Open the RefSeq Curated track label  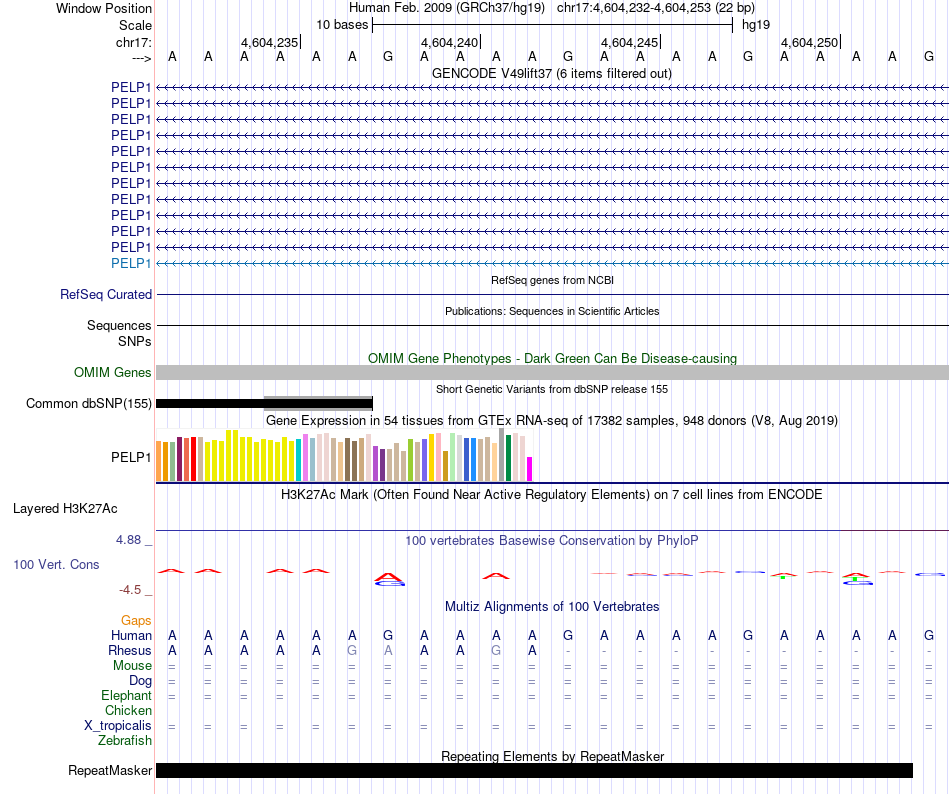(105, 294)
